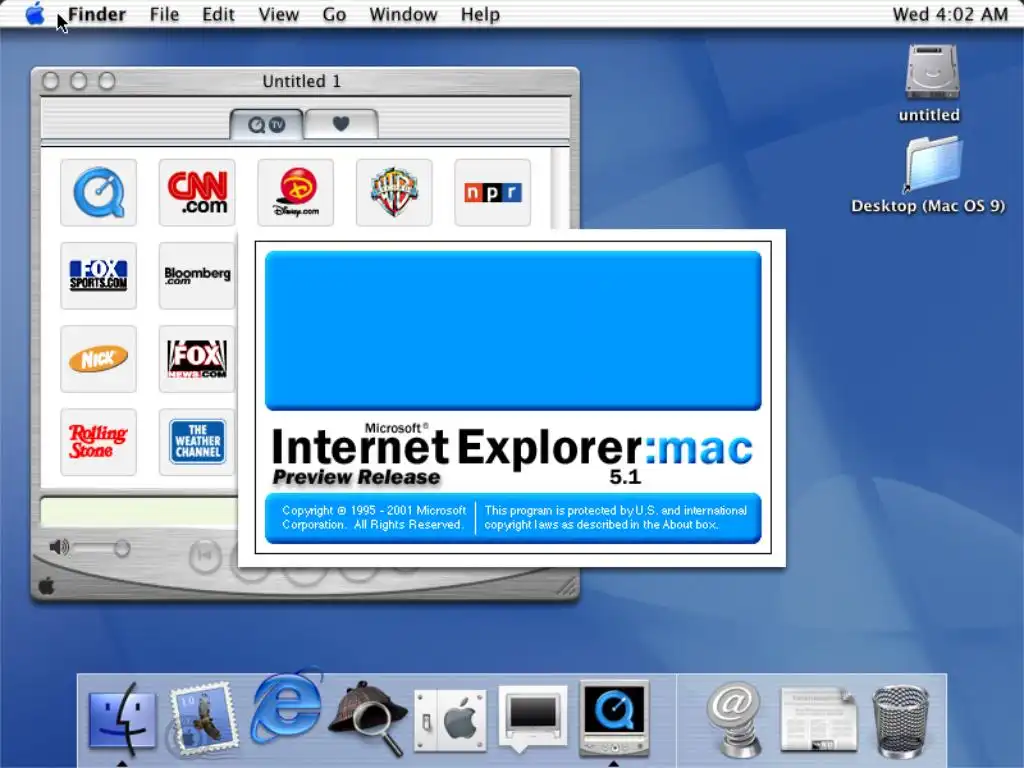Click the Displays monitor icon in Dock

pyautogui.click(x=532, y=717)
